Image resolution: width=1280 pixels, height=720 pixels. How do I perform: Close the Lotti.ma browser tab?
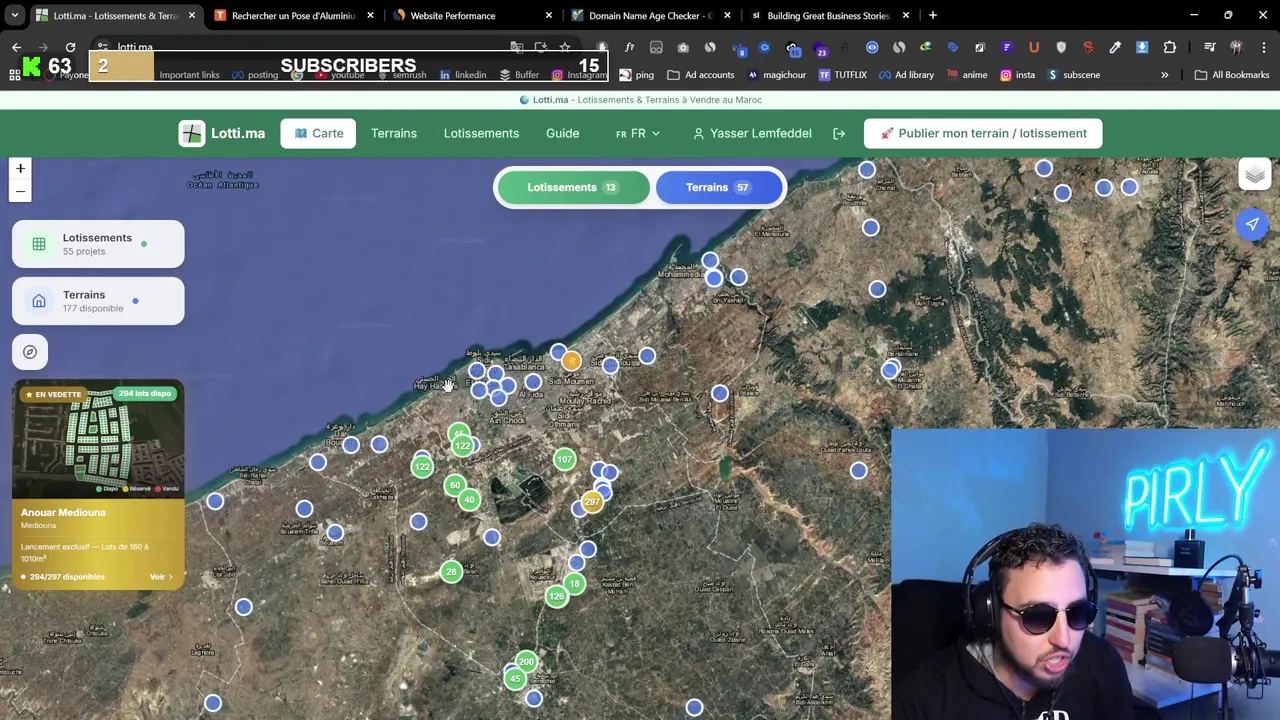191,15
